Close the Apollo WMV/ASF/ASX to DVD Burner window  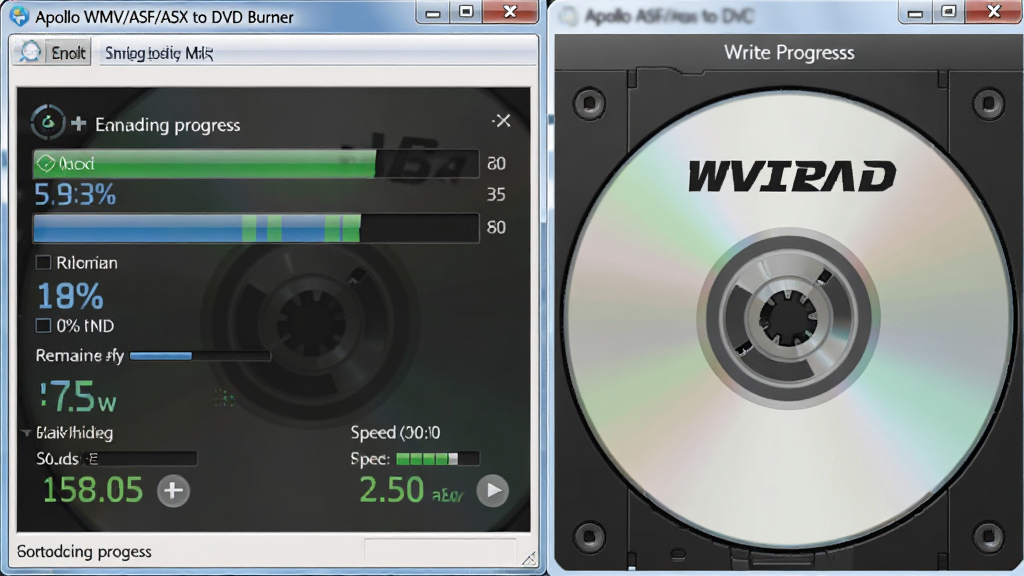pos(511,12)
